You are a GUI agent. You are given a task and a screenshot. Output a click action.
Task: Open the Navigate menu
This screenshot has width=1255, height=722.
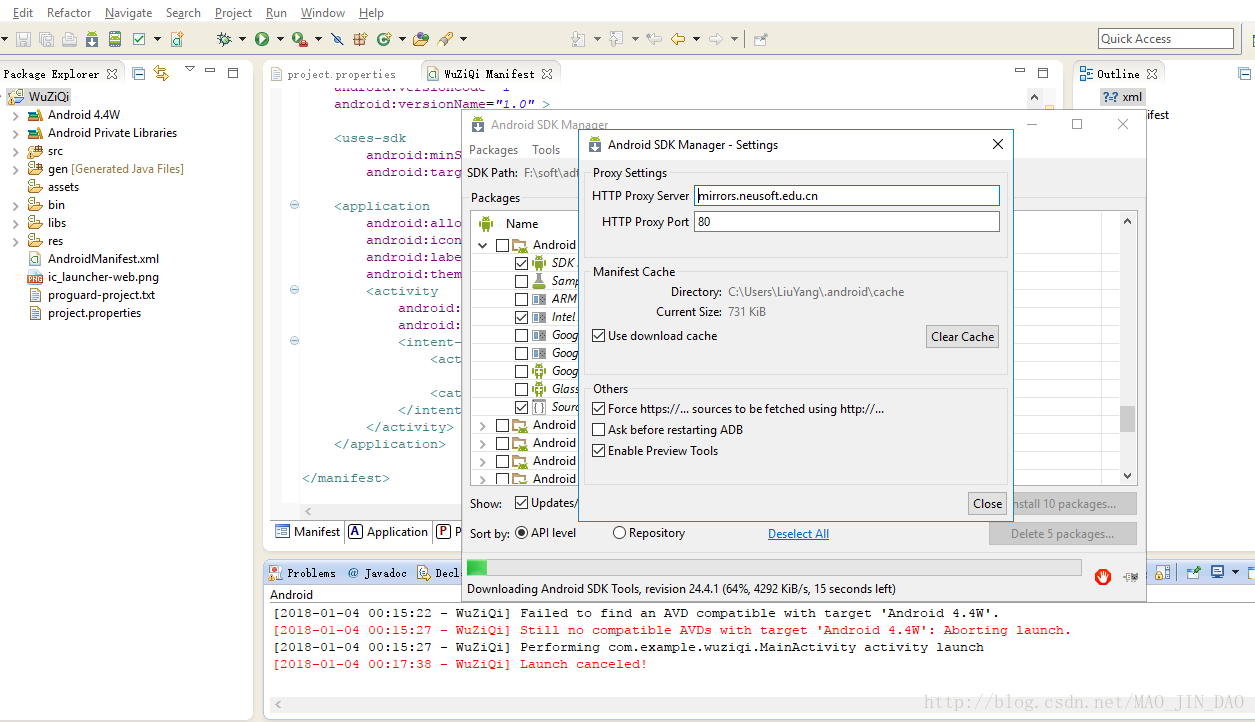click(x=128, y=13)
